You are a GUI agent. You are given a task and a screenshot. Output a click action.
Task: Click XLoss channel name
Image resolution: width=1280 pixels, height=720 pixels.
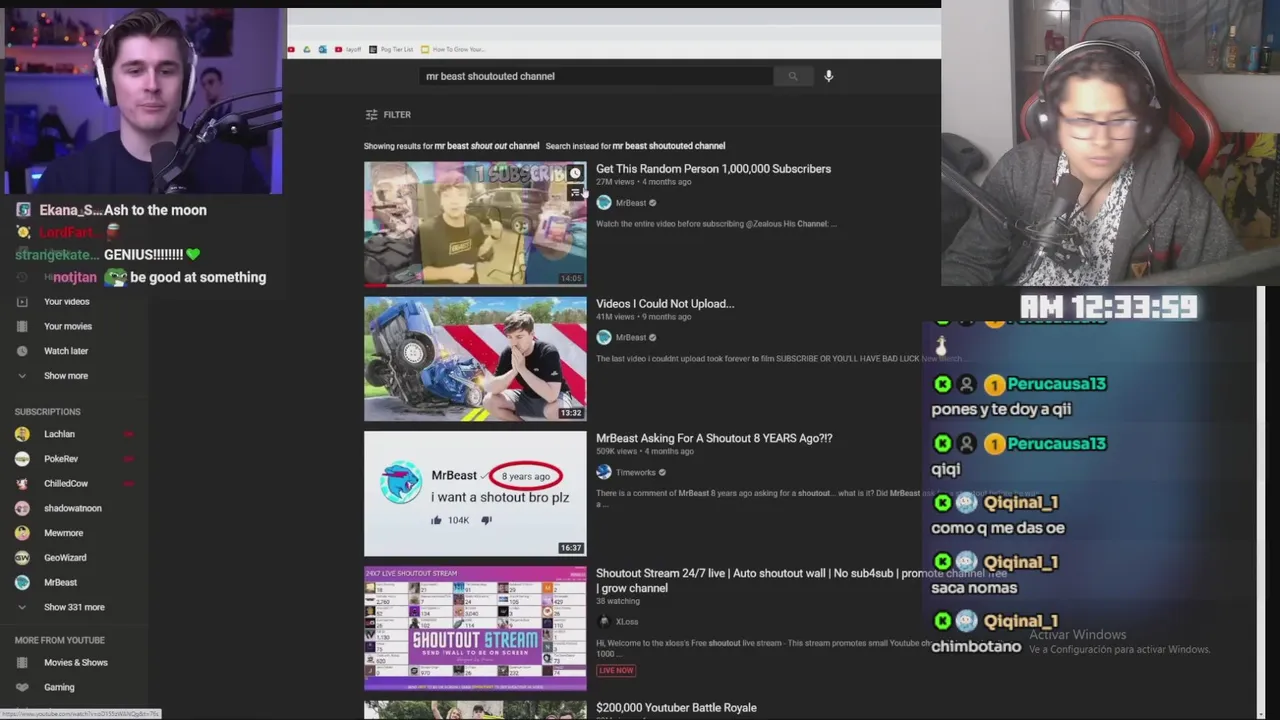click(x=627, y=622)
